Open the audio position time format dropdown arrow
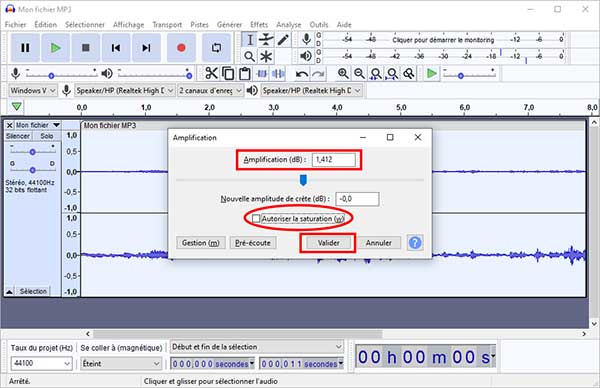Image resolution: width=600 pixels, height=388 pixels. [x=493, y=356]
